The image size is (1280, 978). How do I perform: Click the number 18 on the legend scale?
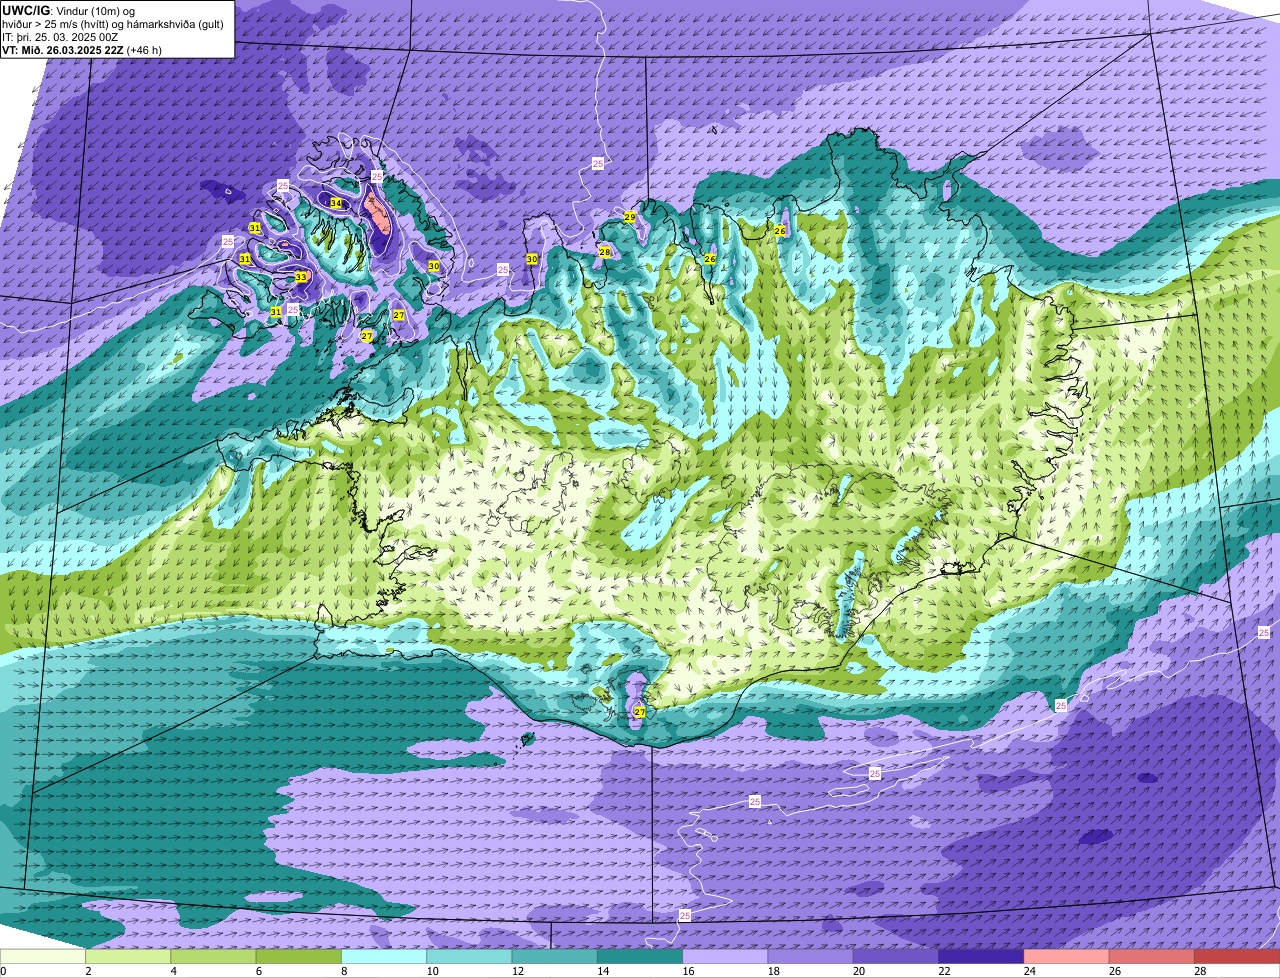(773, 971)
